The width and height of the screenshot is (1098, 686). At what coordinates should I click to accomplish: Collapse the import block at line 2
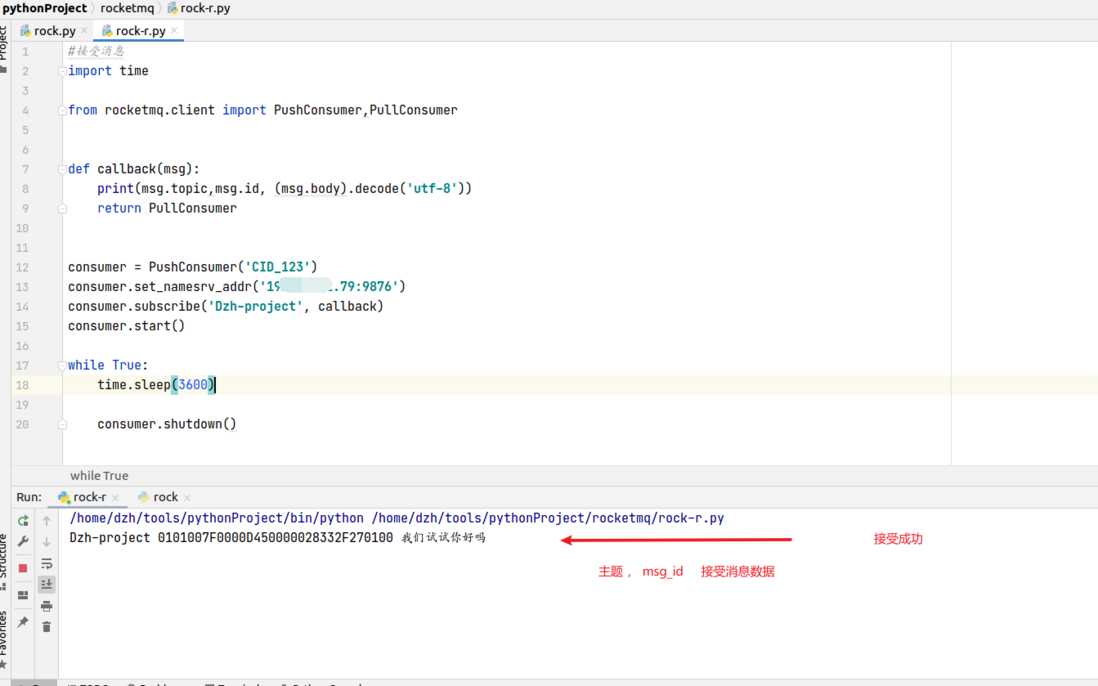pos(62,71)
